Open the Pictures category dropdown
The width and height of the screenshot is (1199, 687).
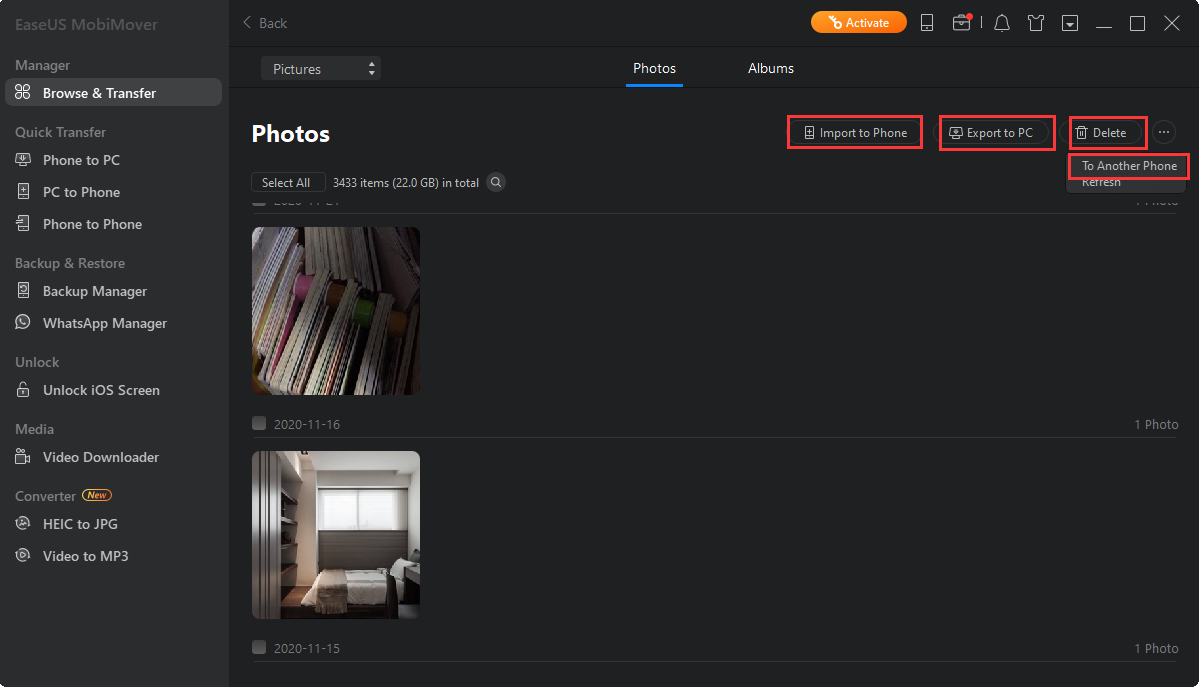(x=320, y=69)
